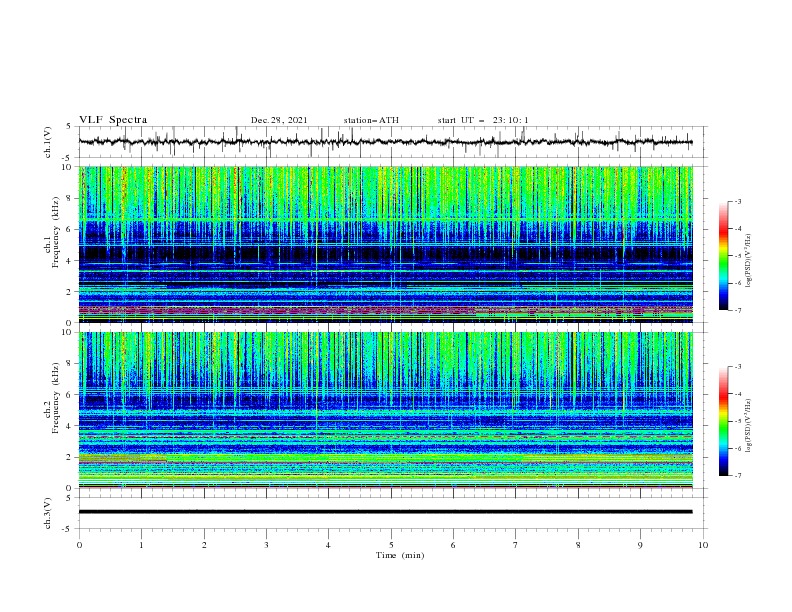Click the 'Time (min)' axis label
Viewport: 792px width, 612px height.
tap(400, 555)
